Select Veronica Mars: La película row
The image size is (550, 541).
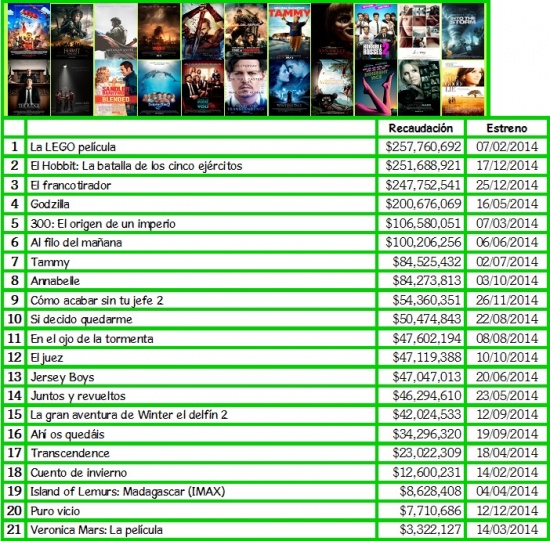click(275, 529)
